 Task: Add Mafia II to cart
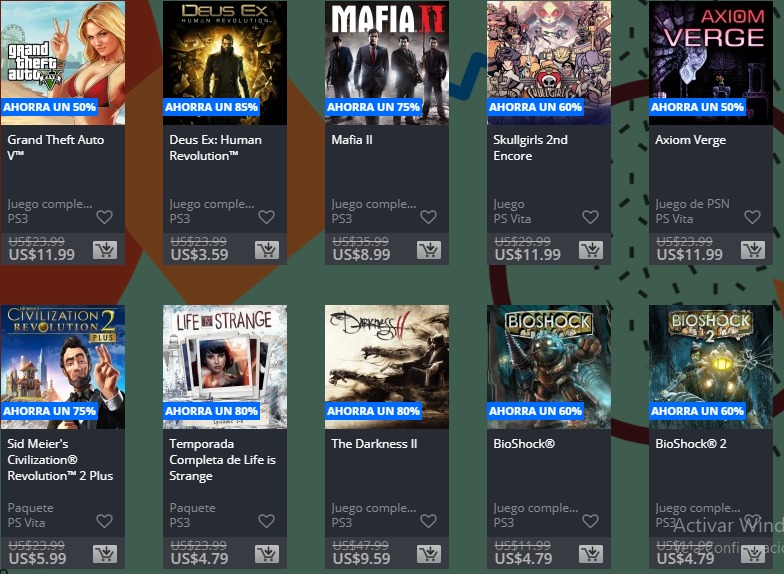[429, 250]
